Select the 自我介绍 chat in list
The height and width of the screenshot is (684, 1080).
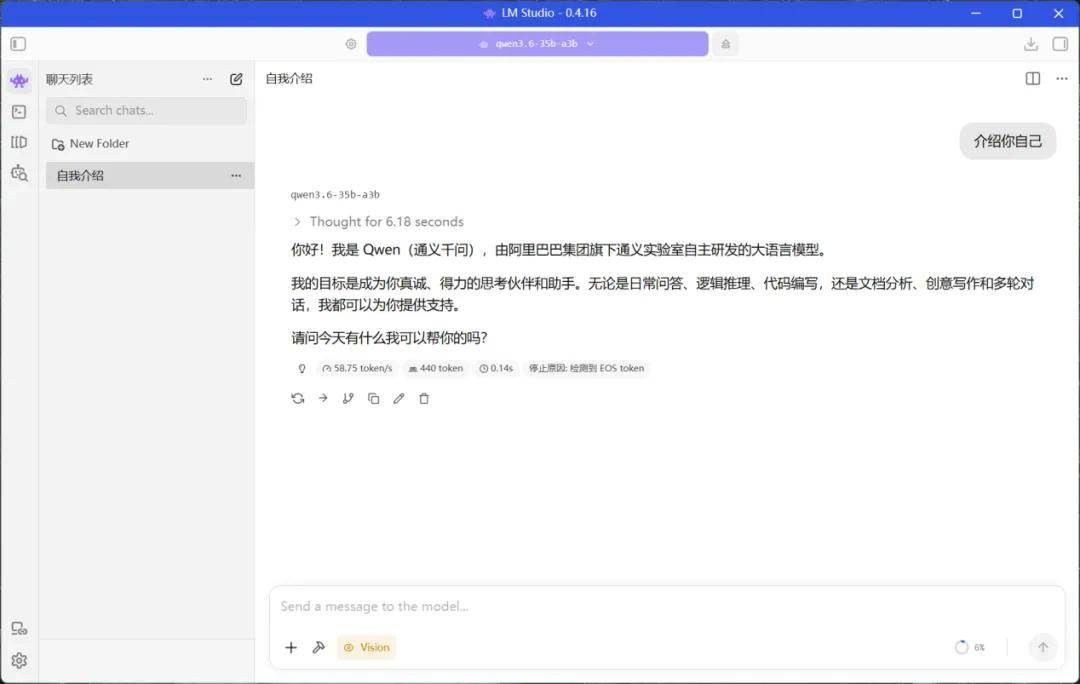149,176
